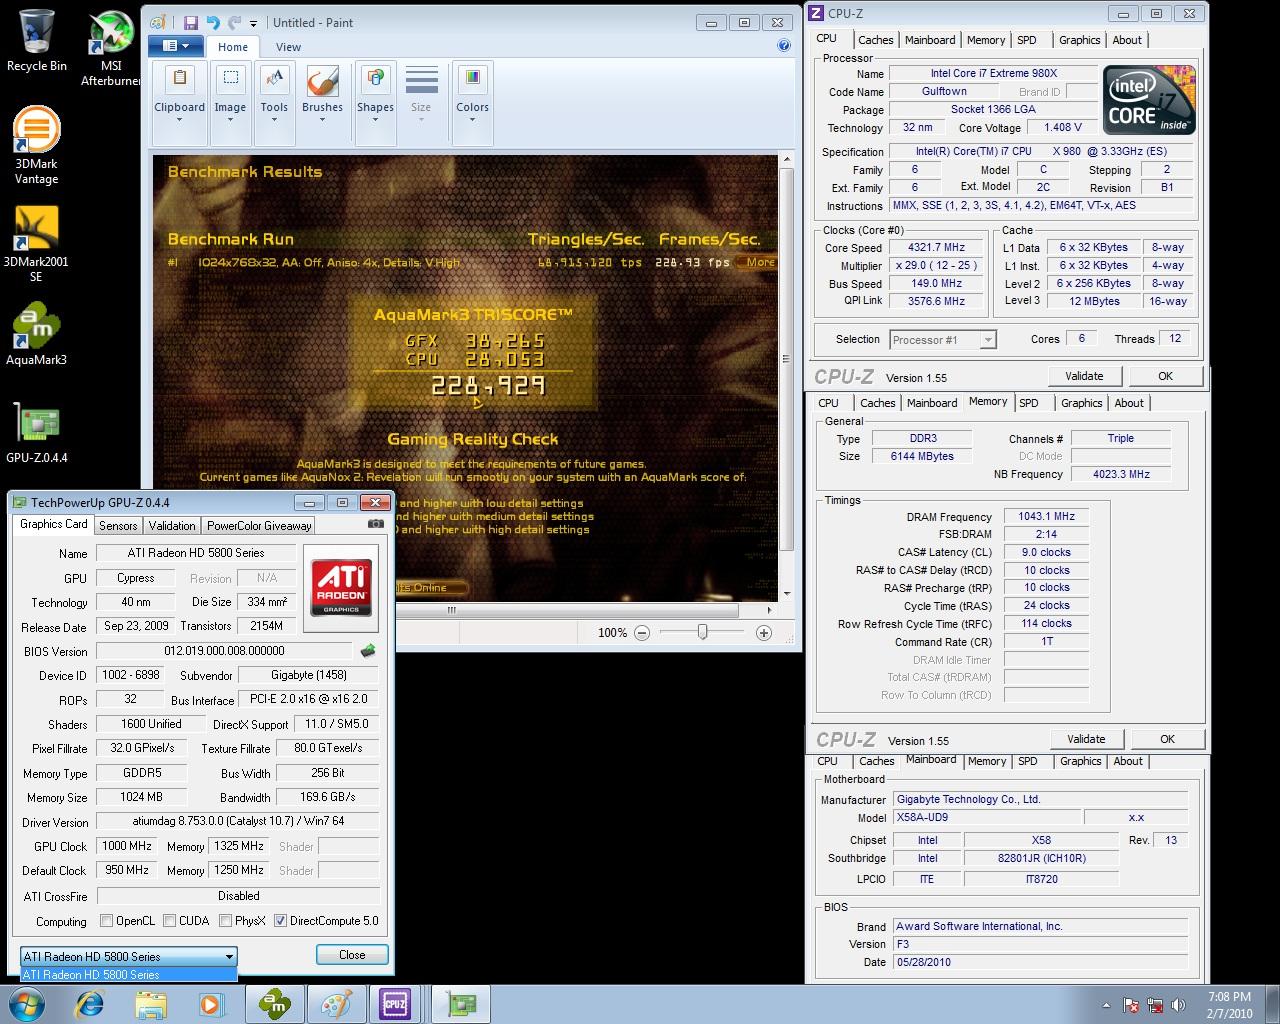Viewport: 1280px width, 1024px height.
Task: Switch to the View tab in Paint
Action: [288, 47]
